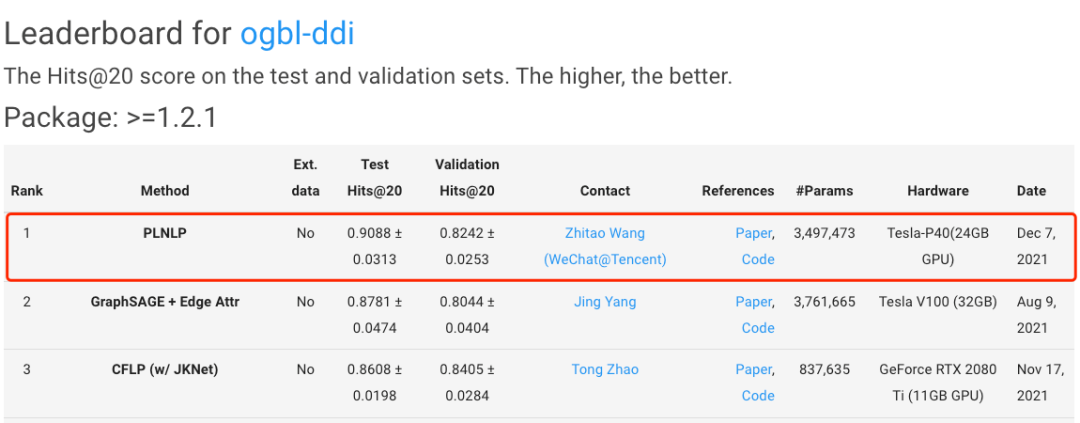Click the Test Hits@20 column header
1080x423 pixels.
tap(375, 177)
